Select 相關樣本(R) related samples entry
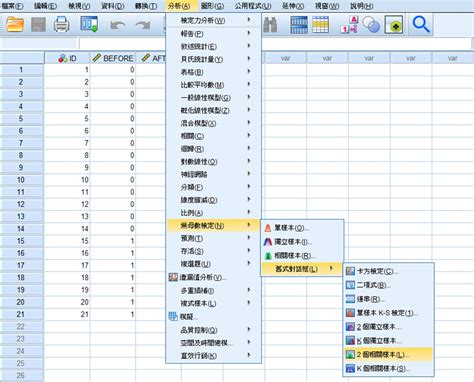Image resolution: width=474 pixels, height=382 pixels. tap(302, 256)
